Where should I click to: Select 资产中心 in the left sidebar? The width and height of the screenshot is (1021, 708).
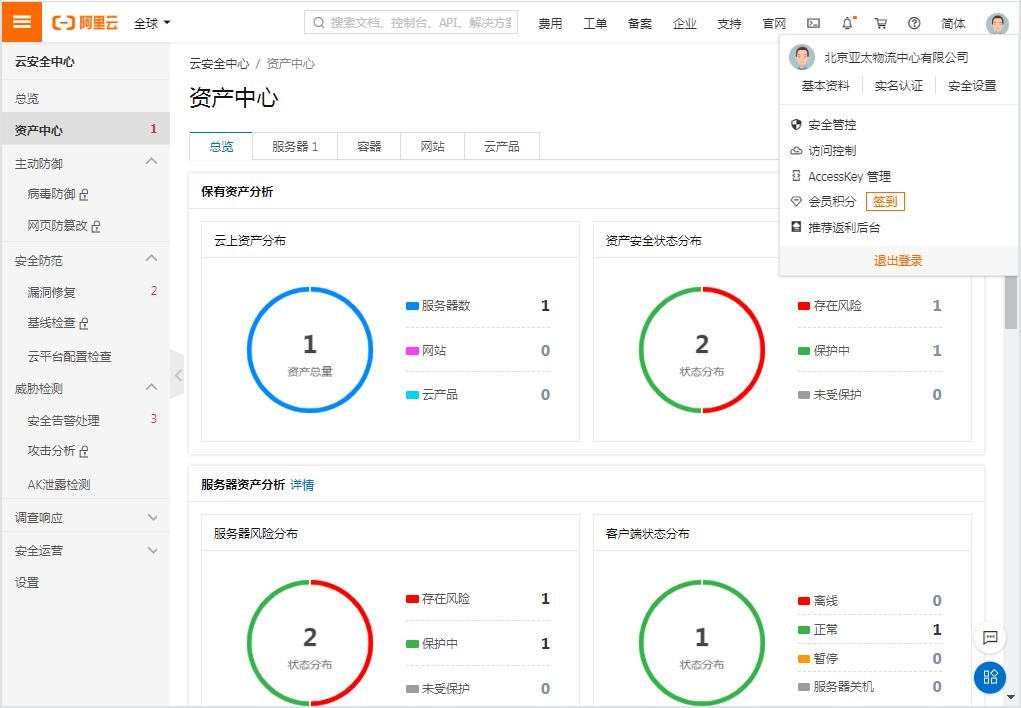pyautogui.click(x=86, y=130)
